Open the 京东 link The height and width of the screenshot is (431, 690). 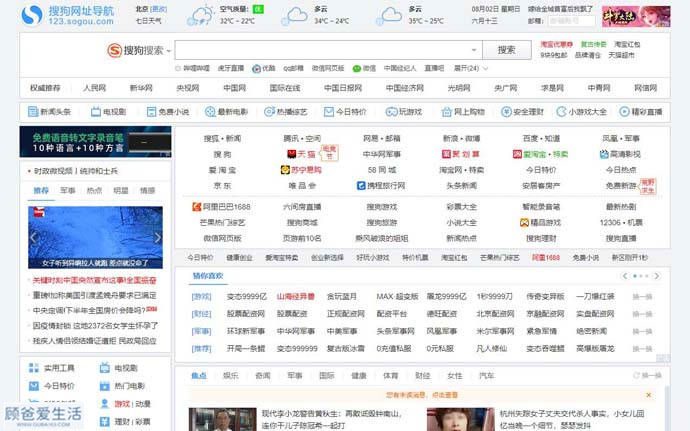point(222,186)
